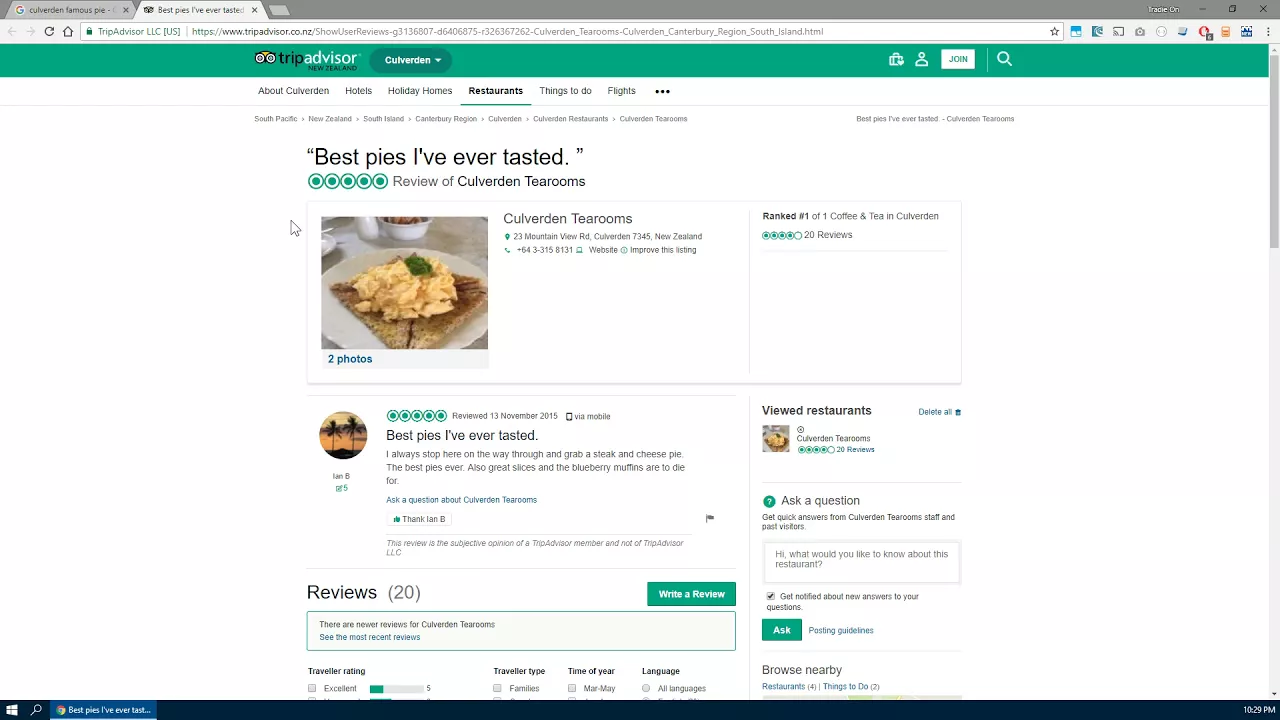Bookmark page with star icon

click(1054, 31)
